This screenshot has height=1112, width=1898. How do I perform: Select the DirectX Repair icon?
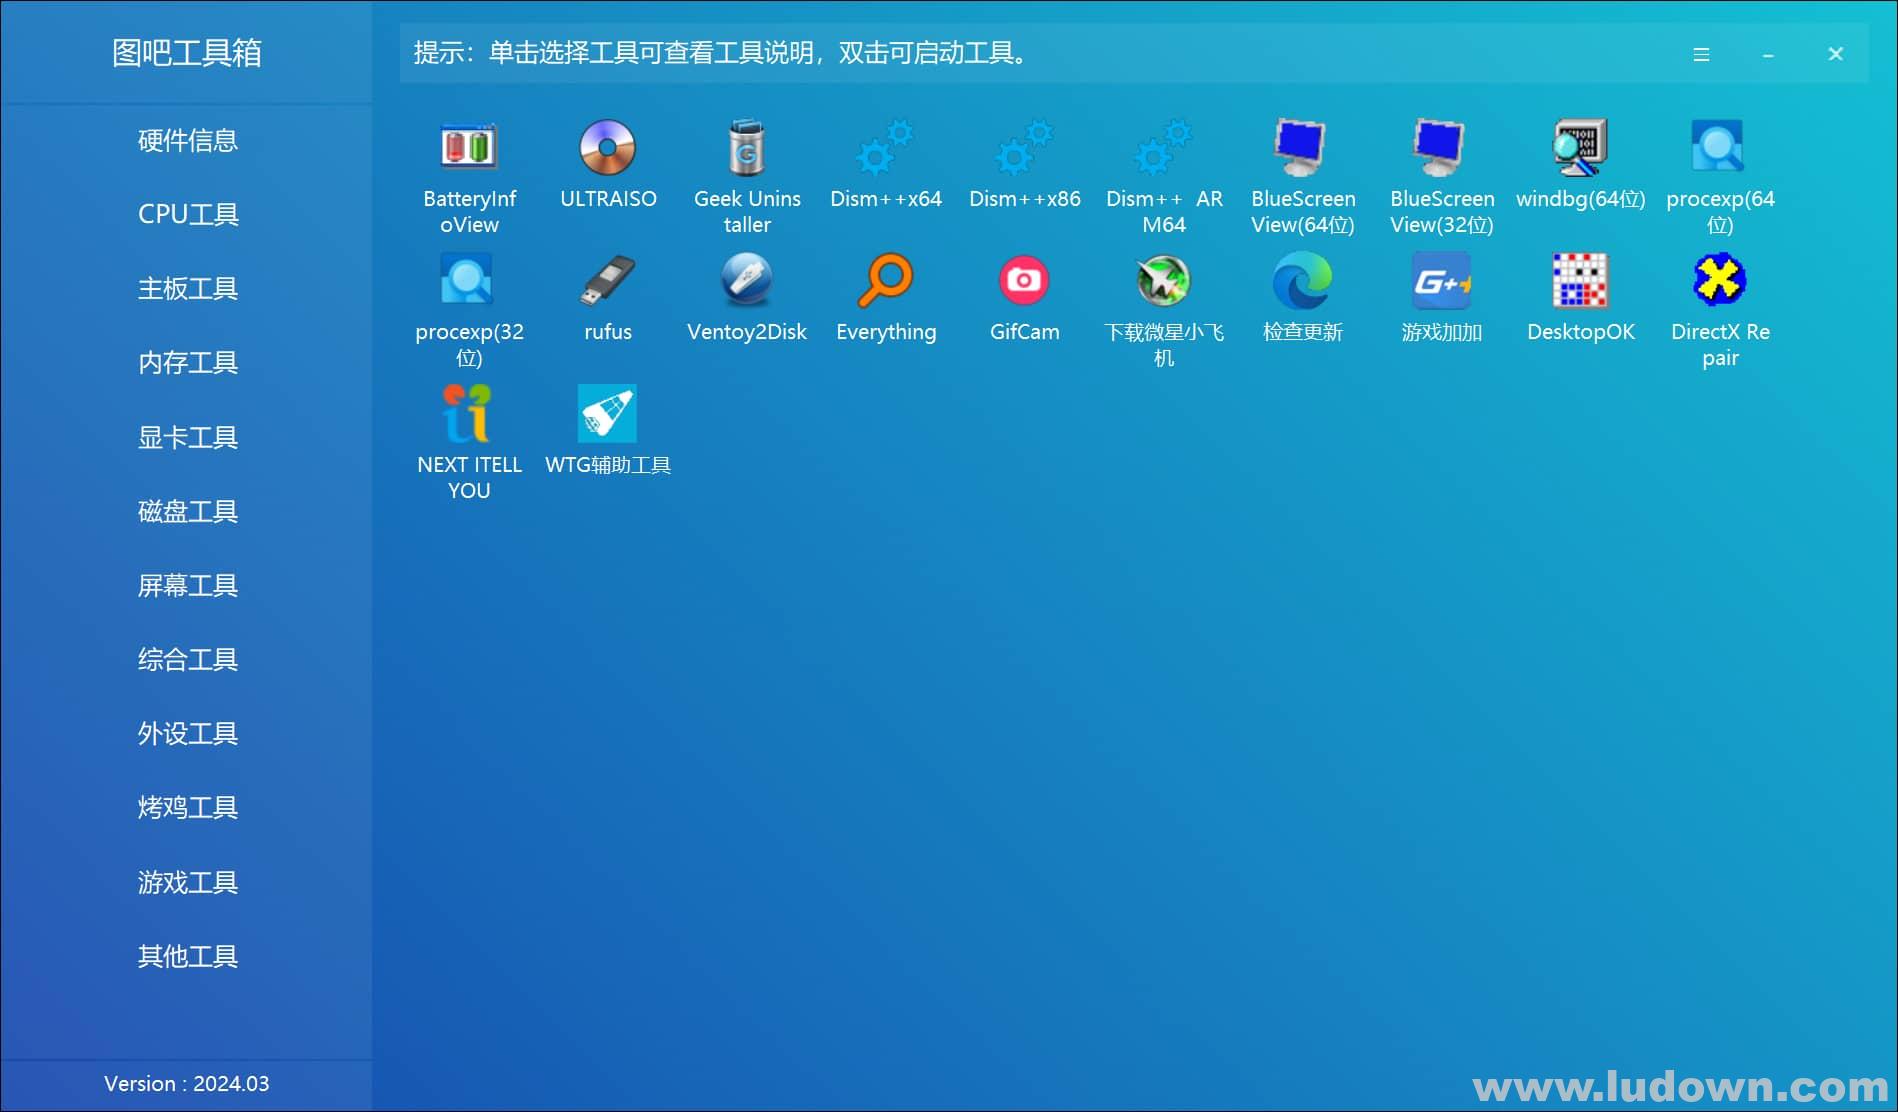(x=1719, y=280)
